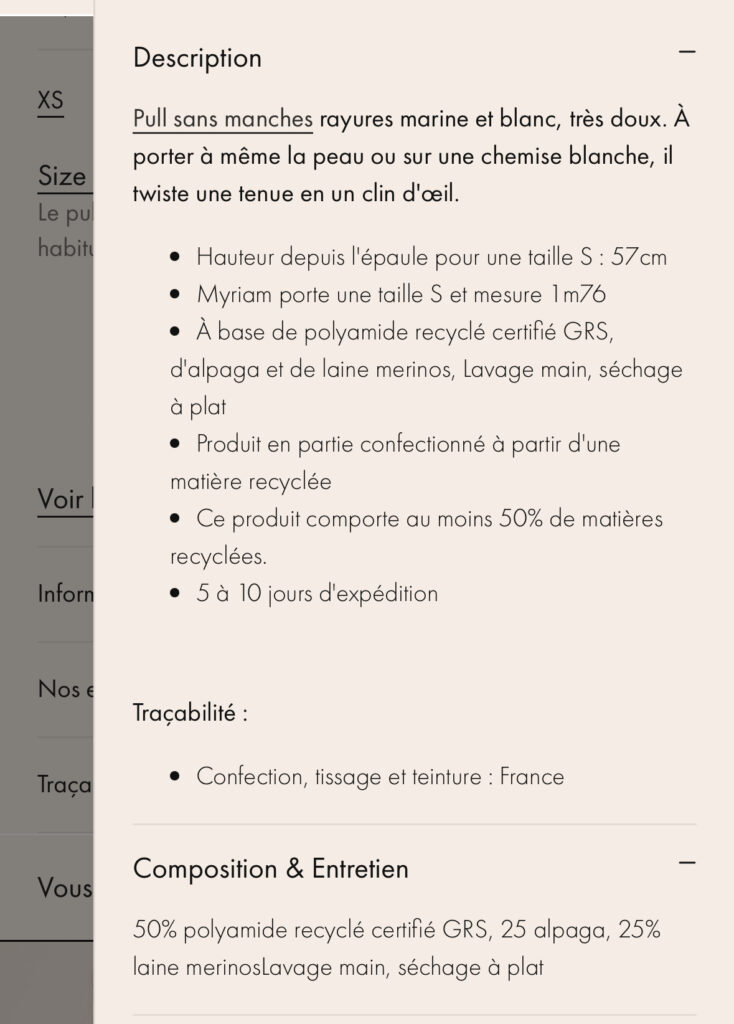Expand the 'Inforn…' row on the left
Screen dimensions: 734x1024
pyautogui.click(x=65, y=594)
